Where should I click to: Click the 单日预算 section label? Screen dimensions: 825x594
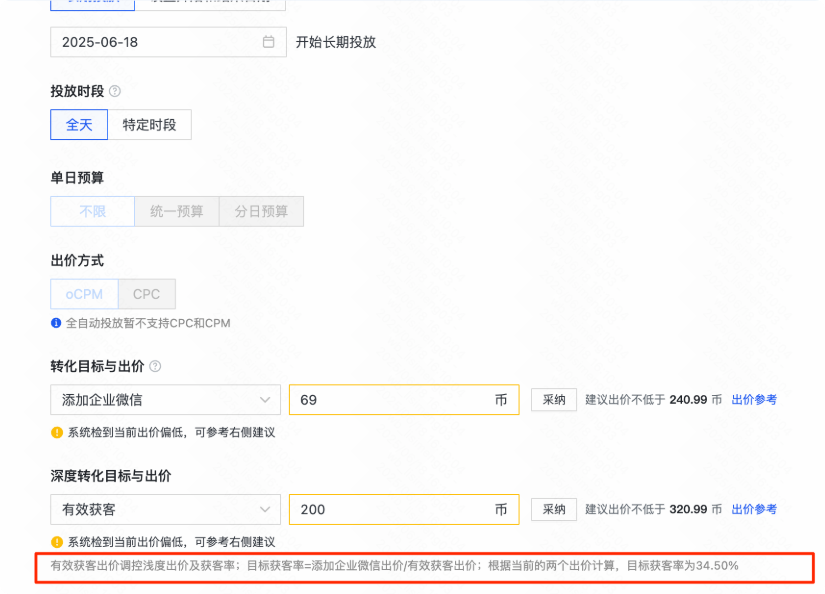77,178
